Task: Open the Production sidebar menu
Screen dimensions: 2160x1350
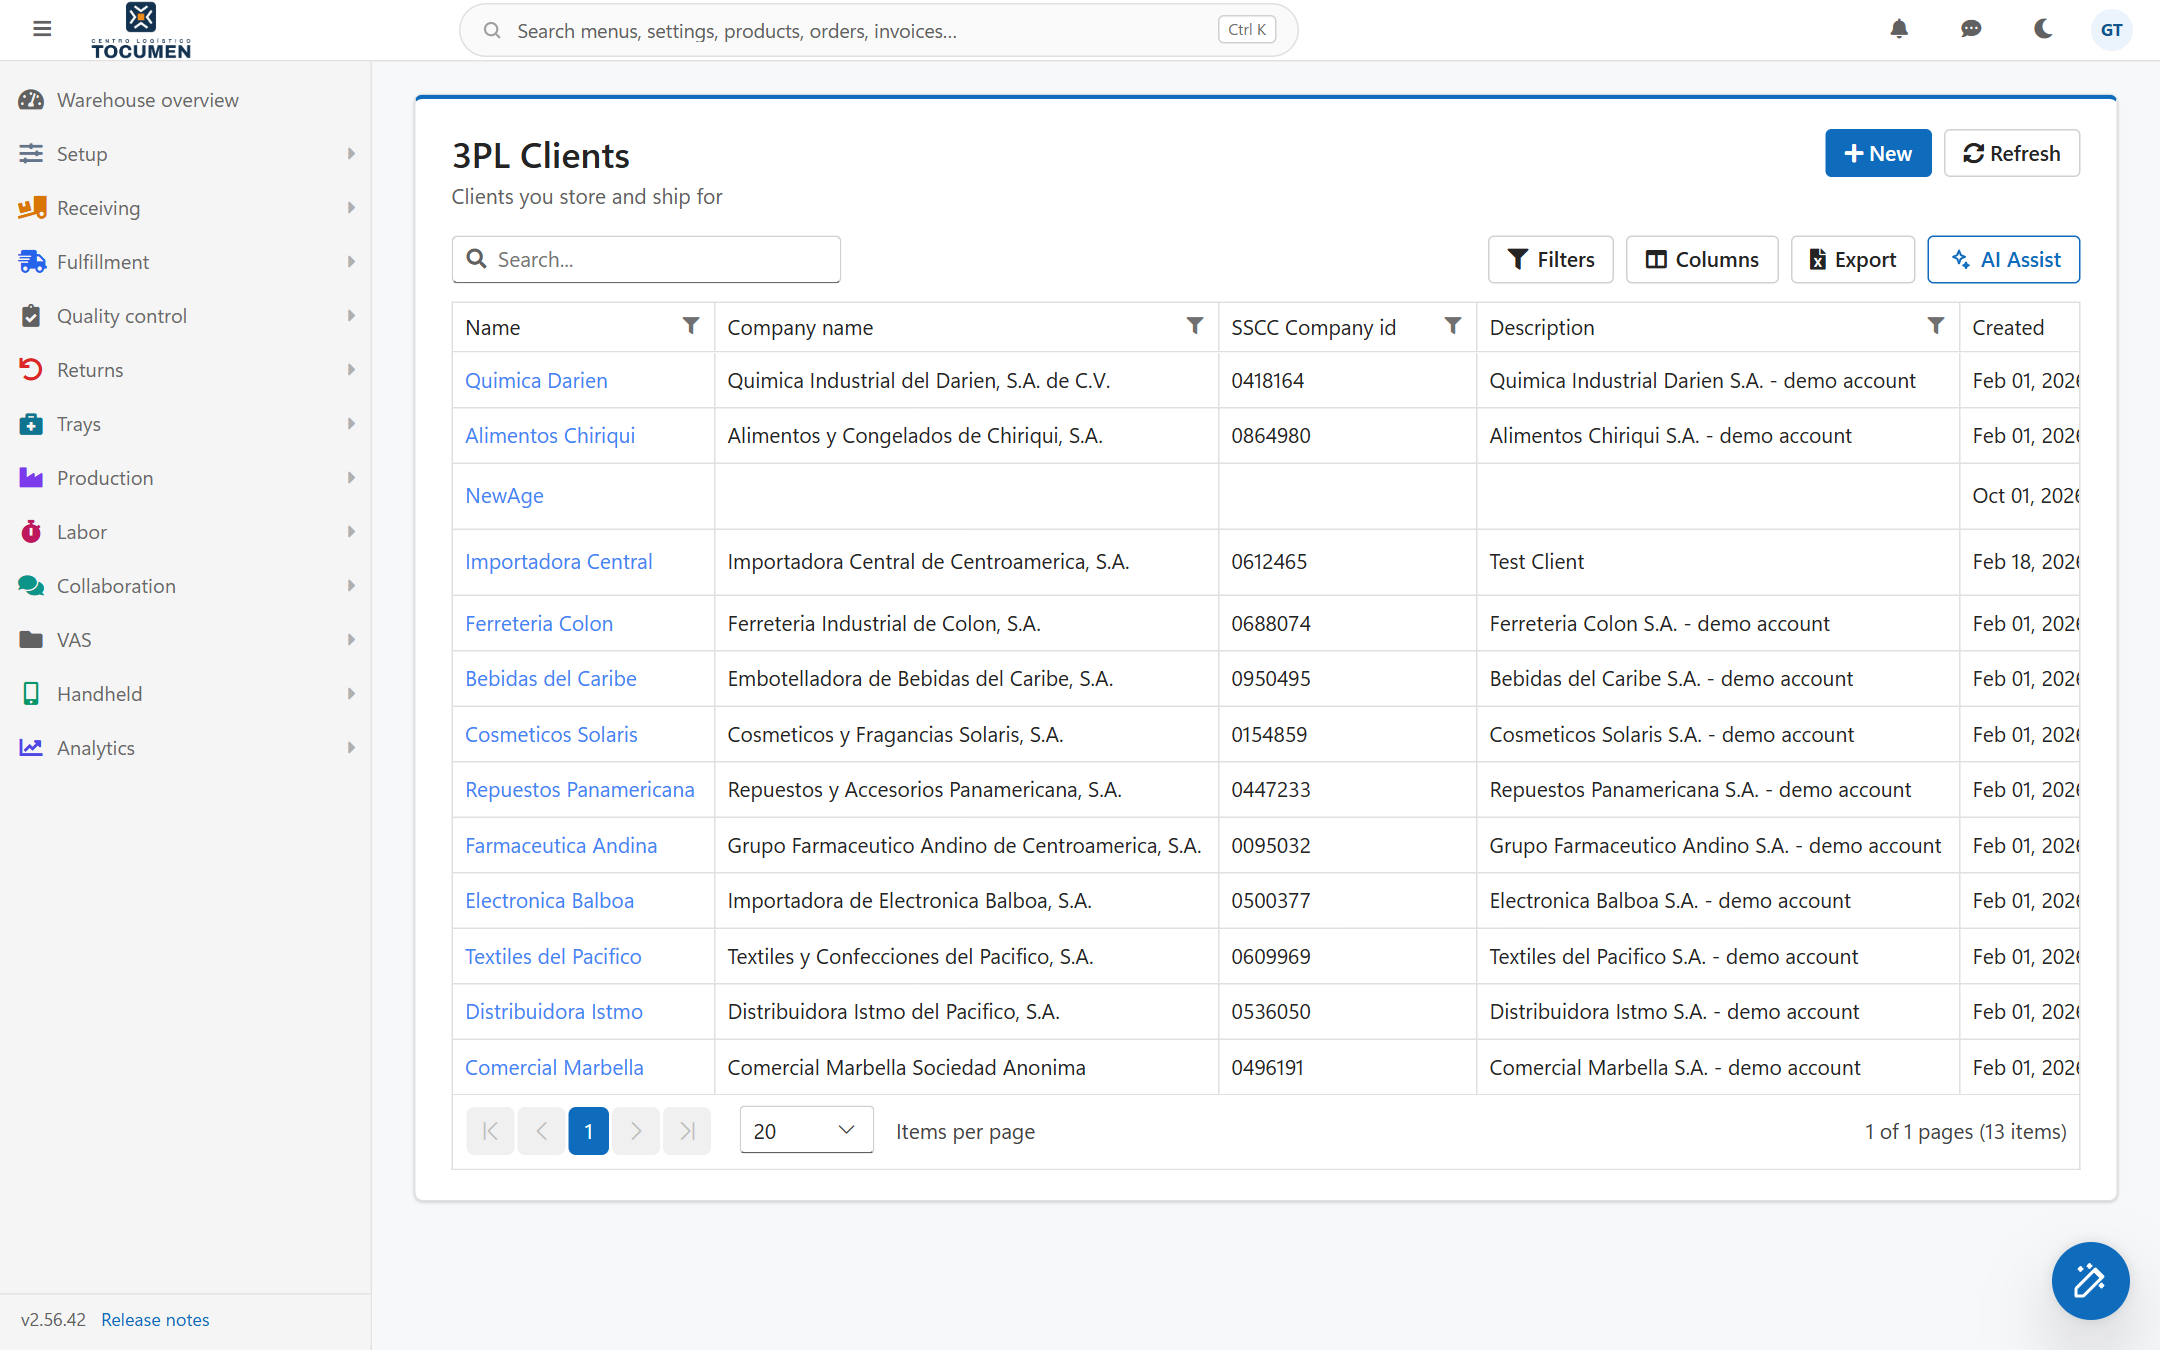Action: pyautogui.click(x=185, y=478)
